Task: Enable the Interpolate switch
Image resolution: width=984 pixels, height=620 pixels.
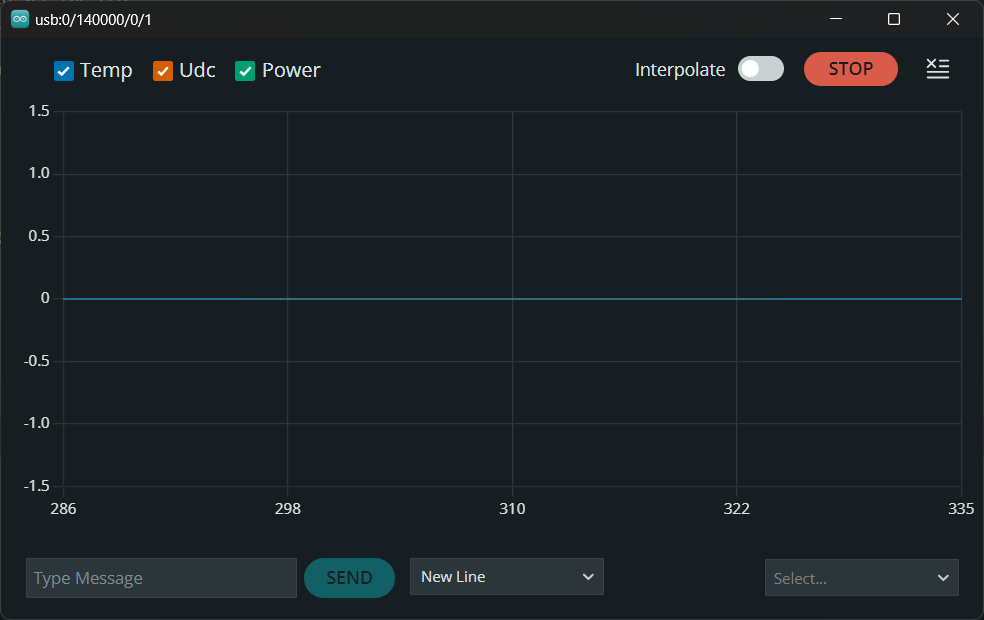Action: (x=760, y=69)
